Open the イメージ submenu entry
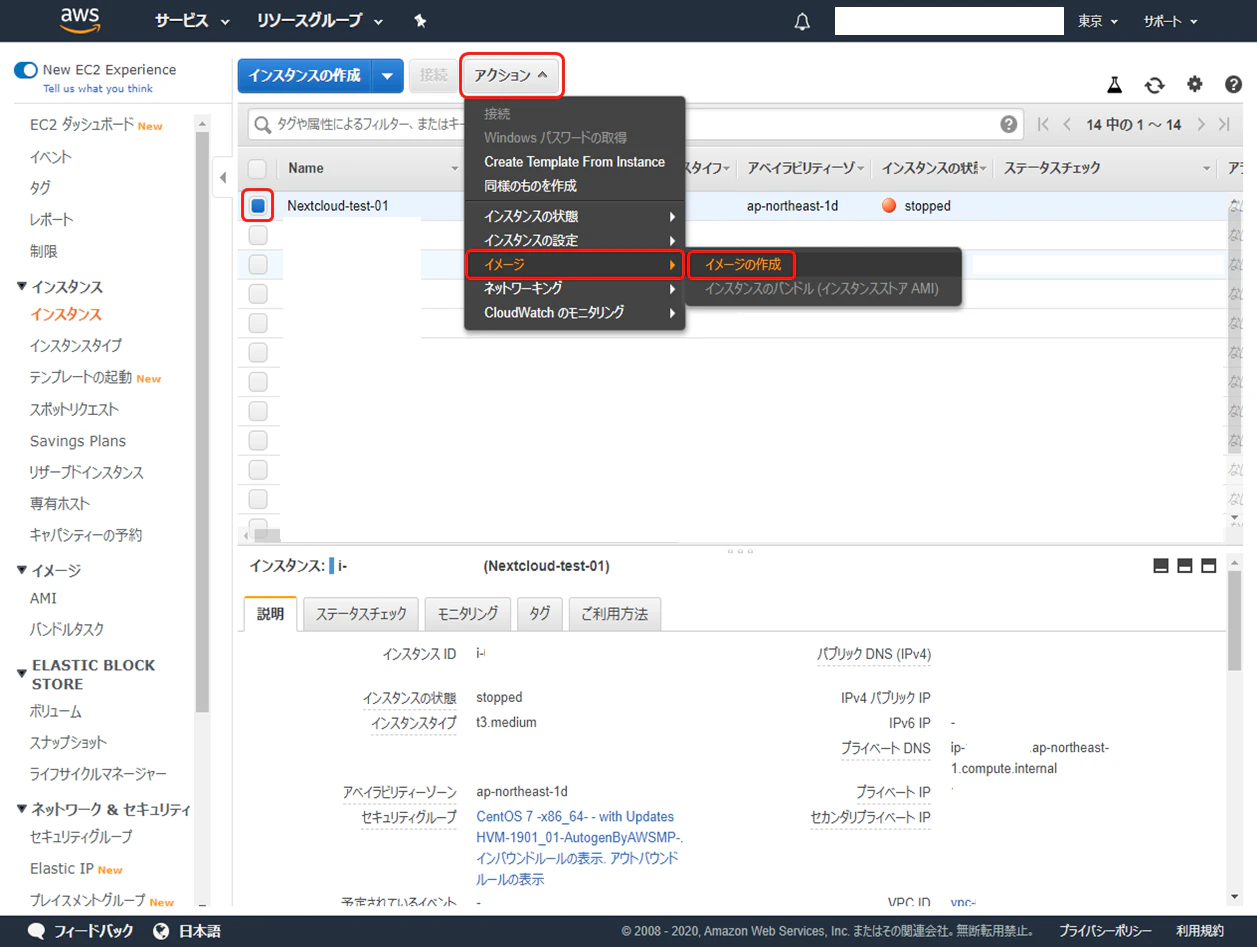This screenshot has height=947, width=1257. (574, 264)
